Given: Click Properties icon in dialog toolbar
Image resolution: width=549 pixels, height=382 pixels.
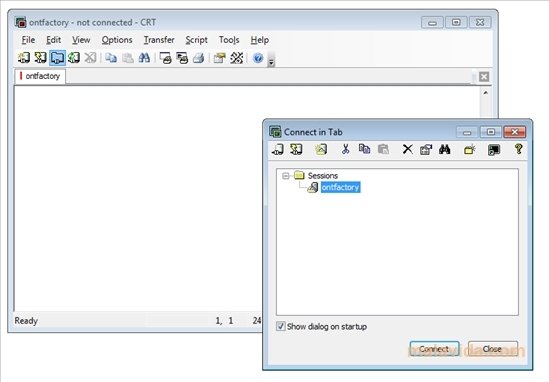Looking at the screenshot, I should pyautogui.click(x=426, y=150).
